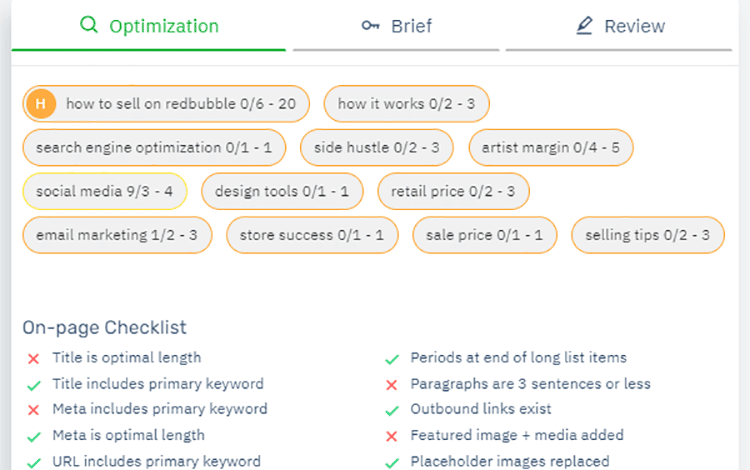Select the 'how it works' keyword pill
This screenshot has height=470, width=750.
(x=406, y=103)
